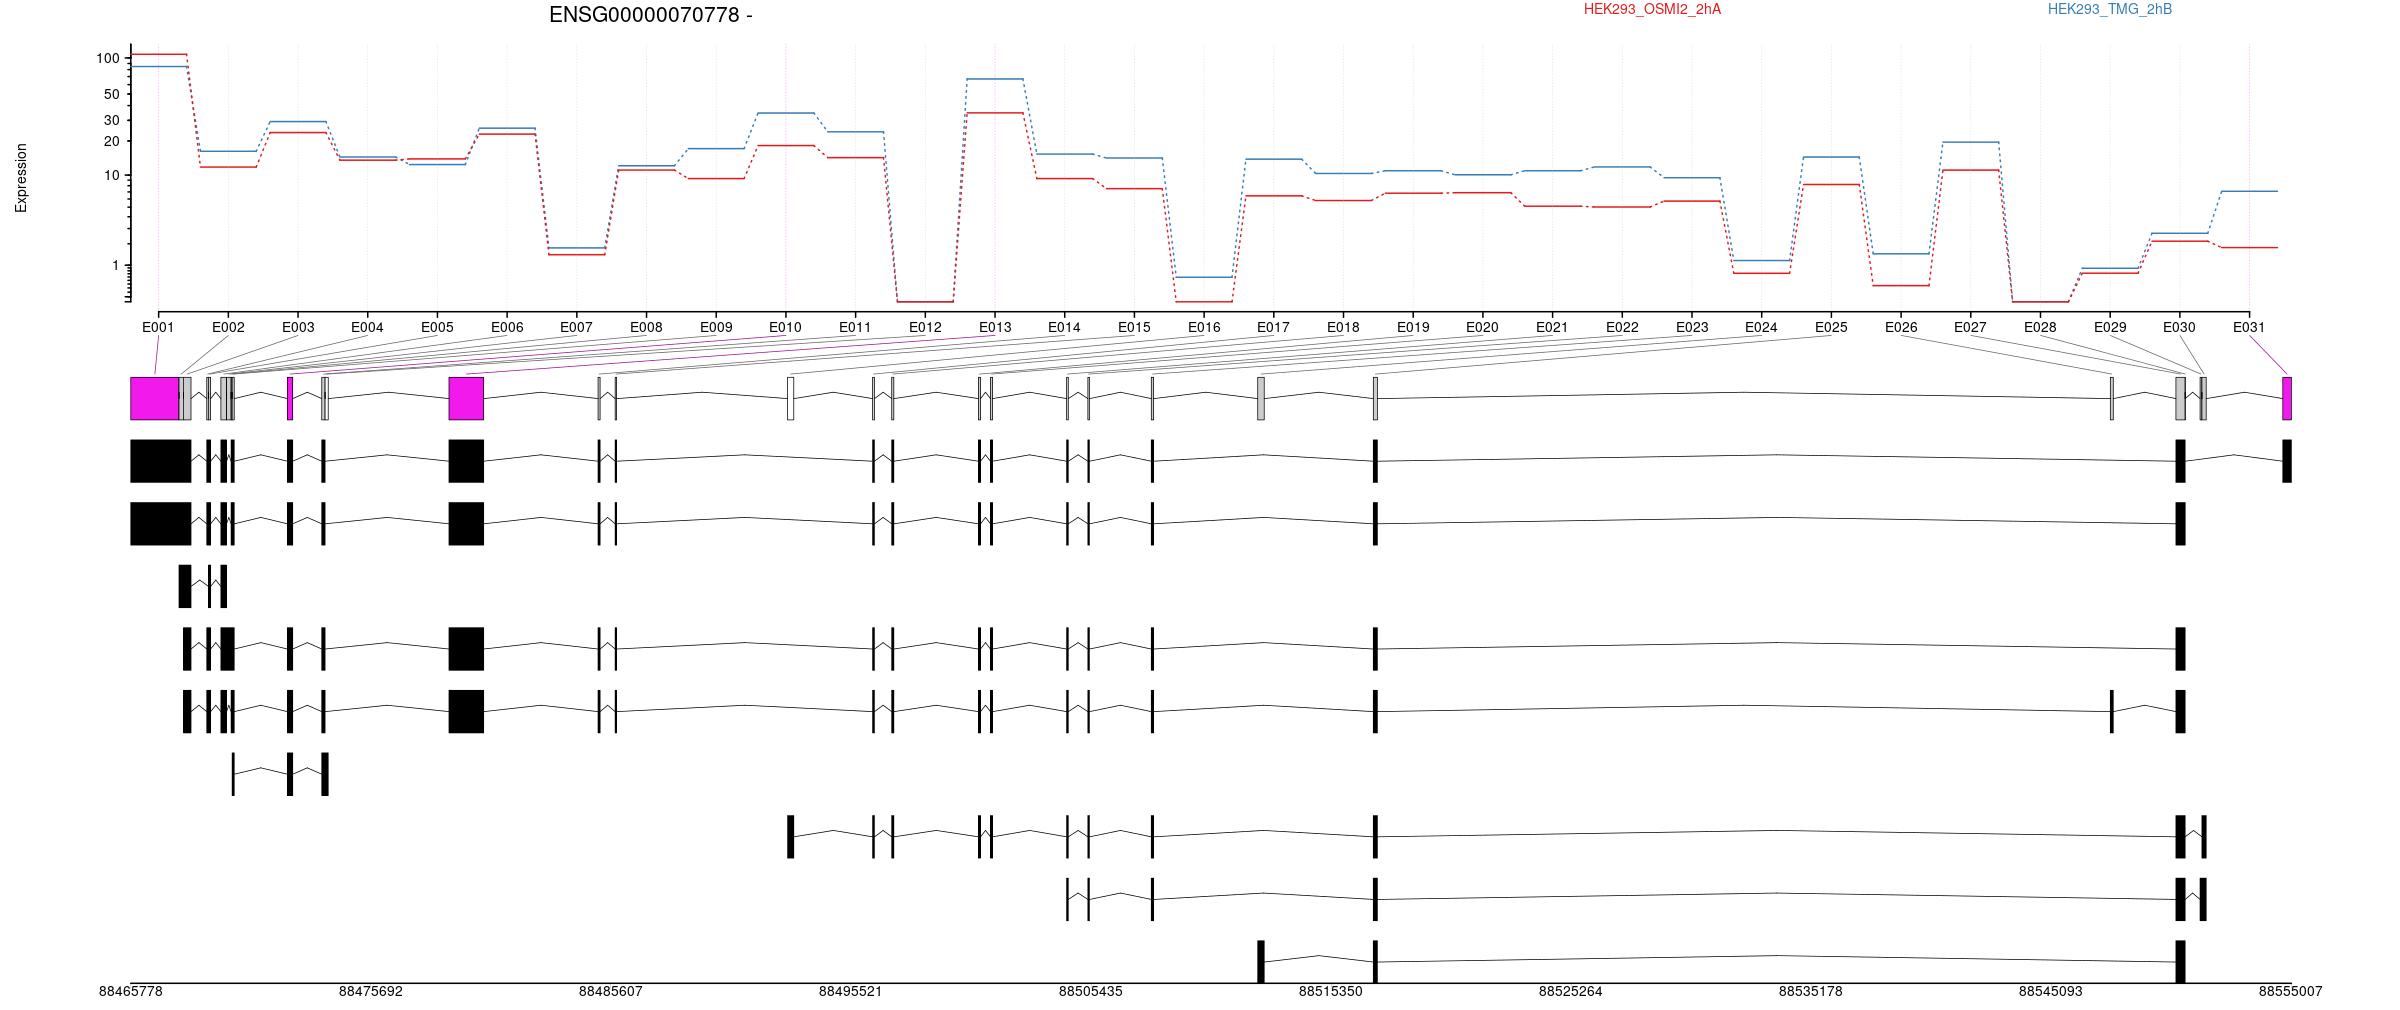
Task: Click genomic coordinate 88505435
Action: click(1091, 992)
